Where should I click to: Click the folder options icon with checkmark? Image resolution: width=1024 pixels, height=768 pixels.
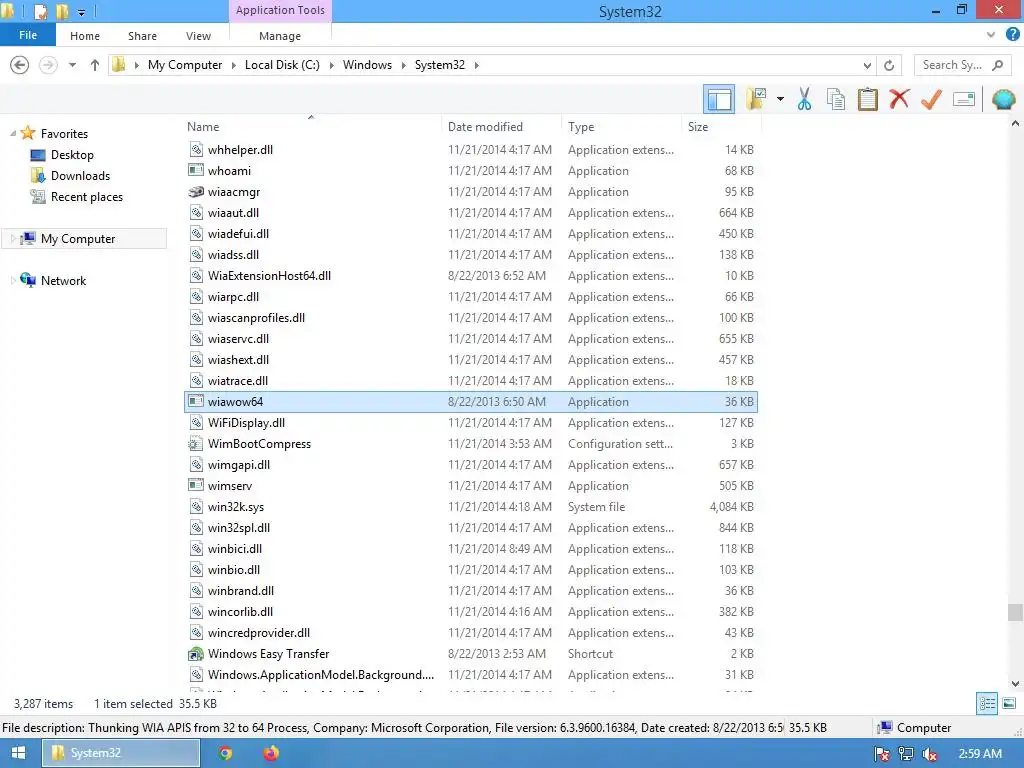pyautogui.click(x=756, y=99)
